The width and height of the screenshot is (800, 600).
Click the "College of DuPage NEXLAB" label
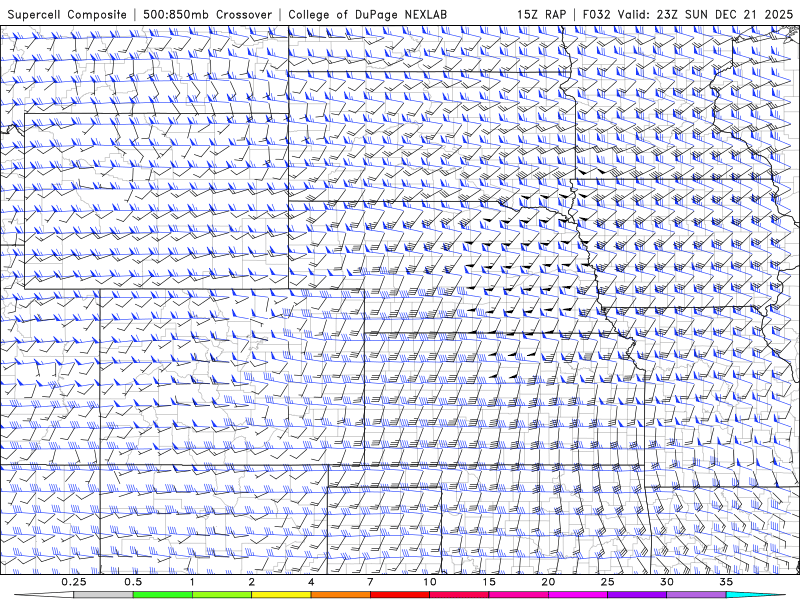[x=367, y=14]
